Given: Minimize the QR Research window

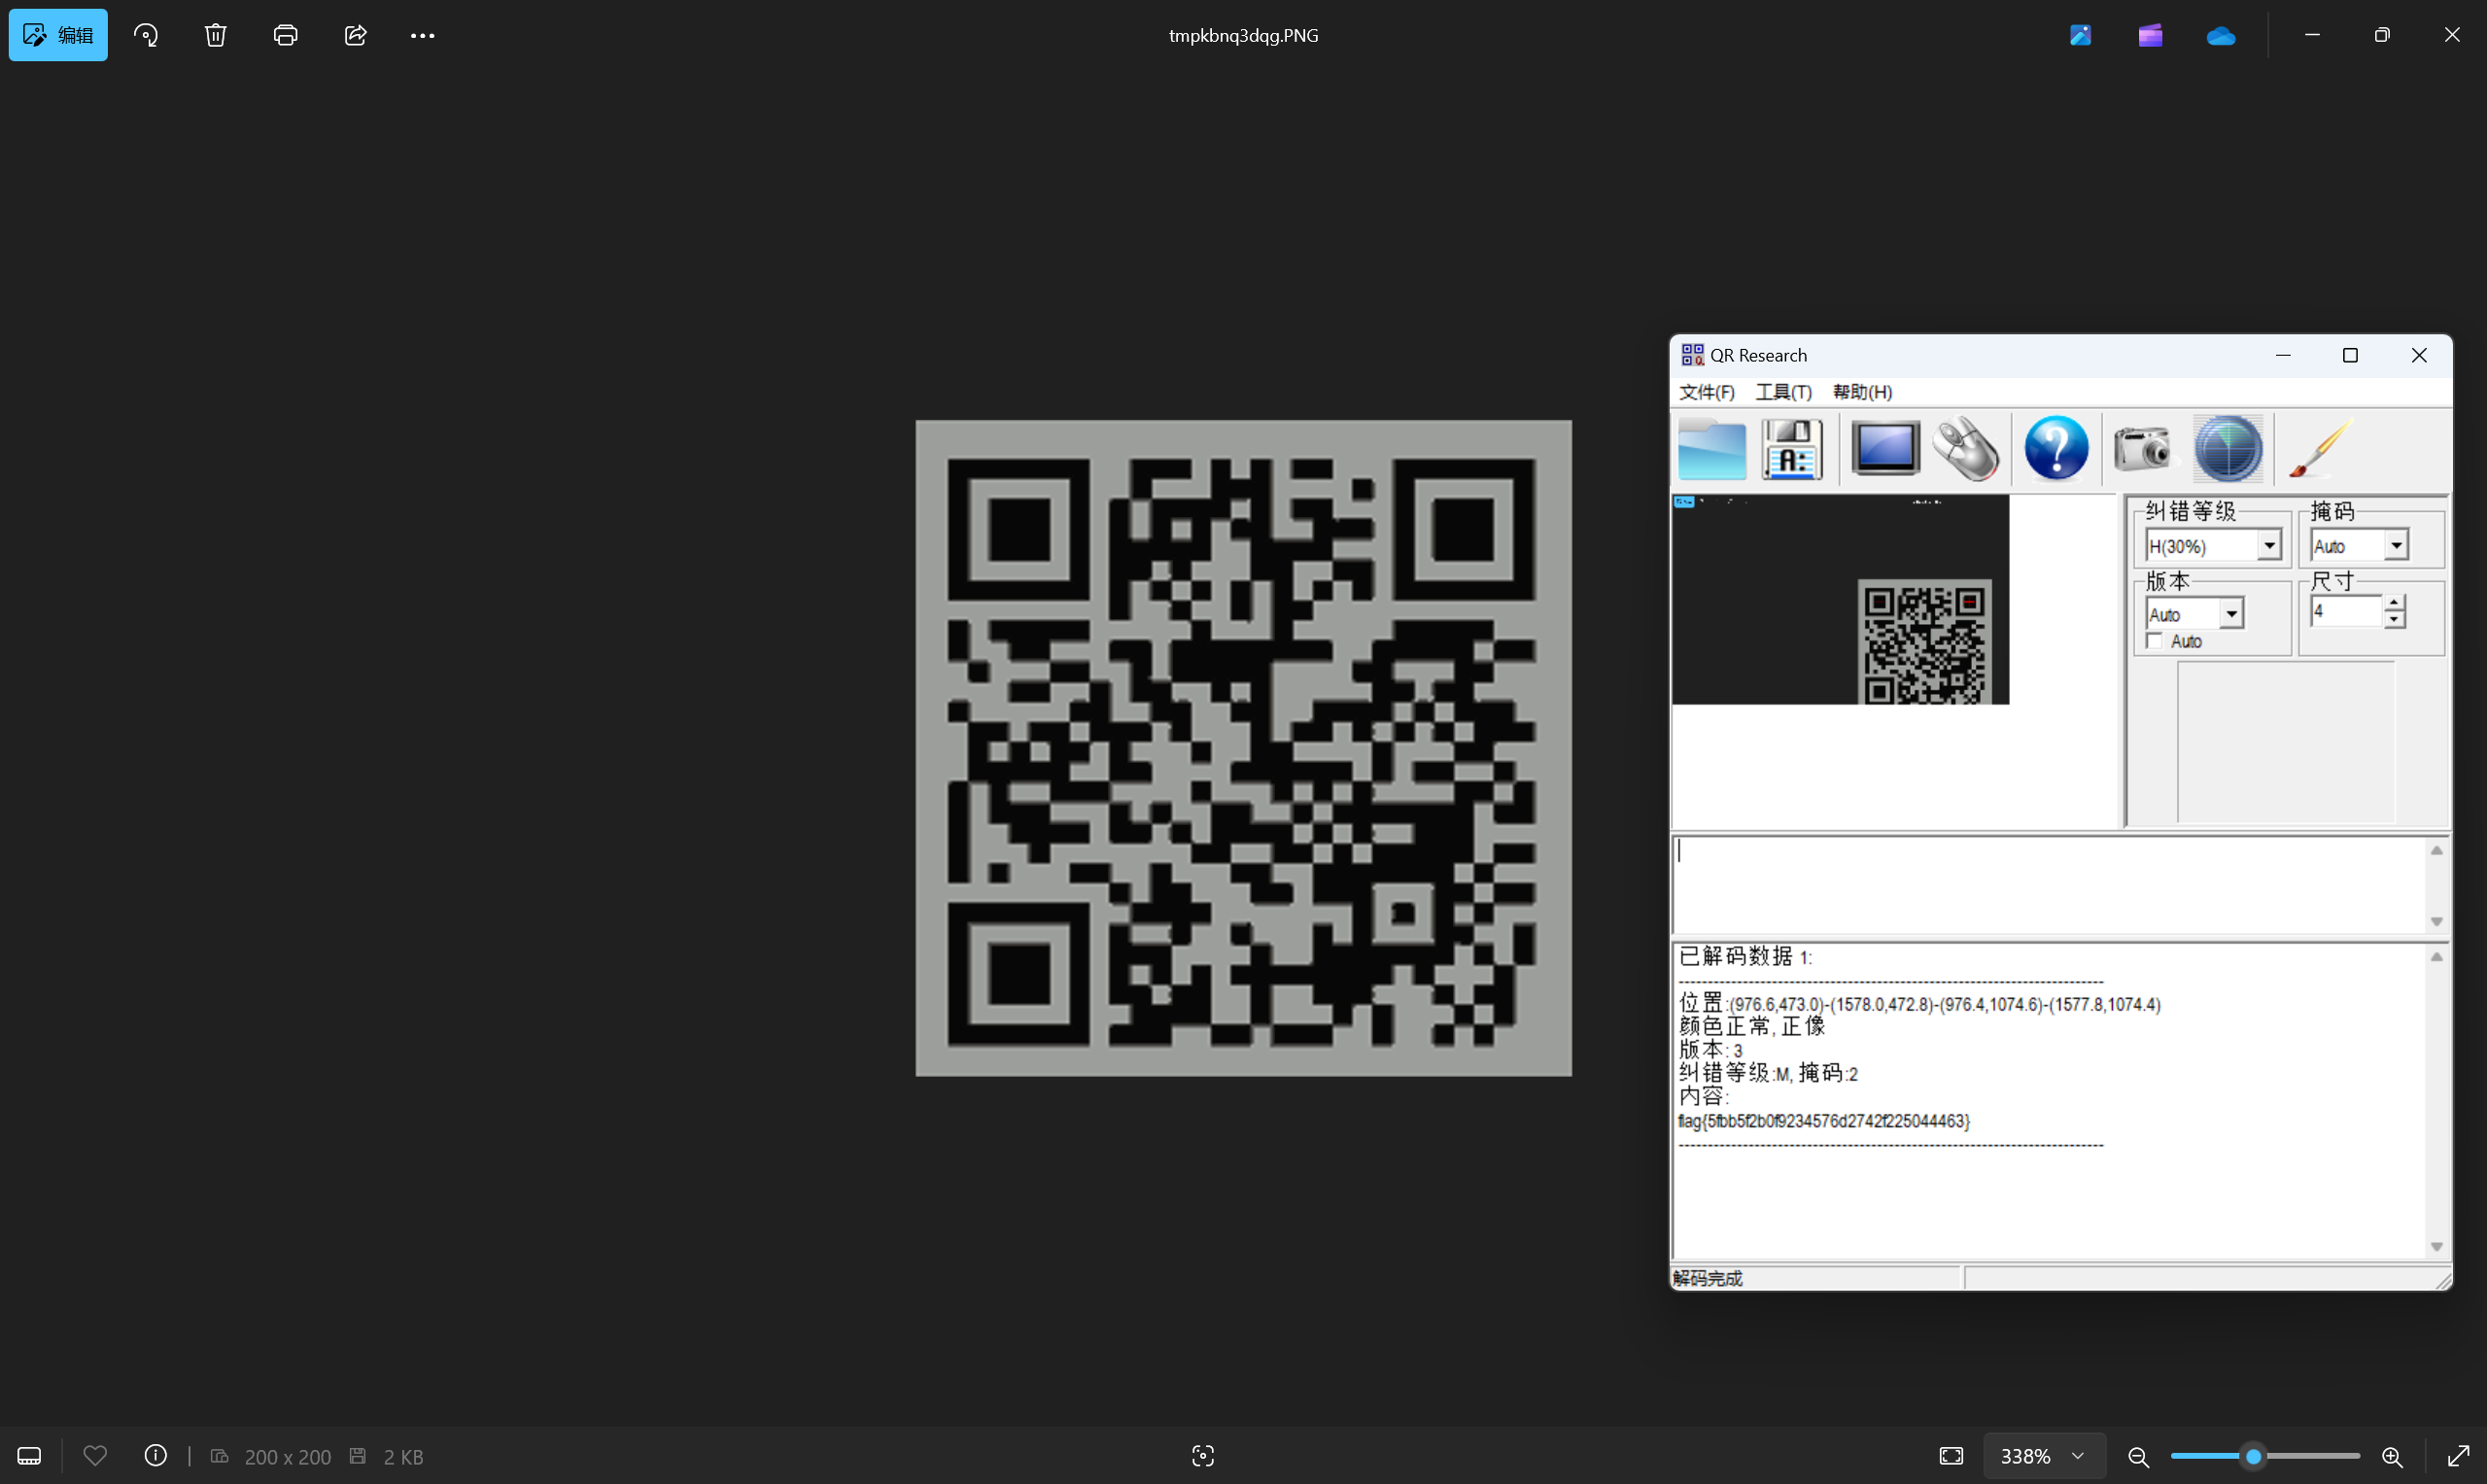Looking at the screenshot, I should point(2283,355).
